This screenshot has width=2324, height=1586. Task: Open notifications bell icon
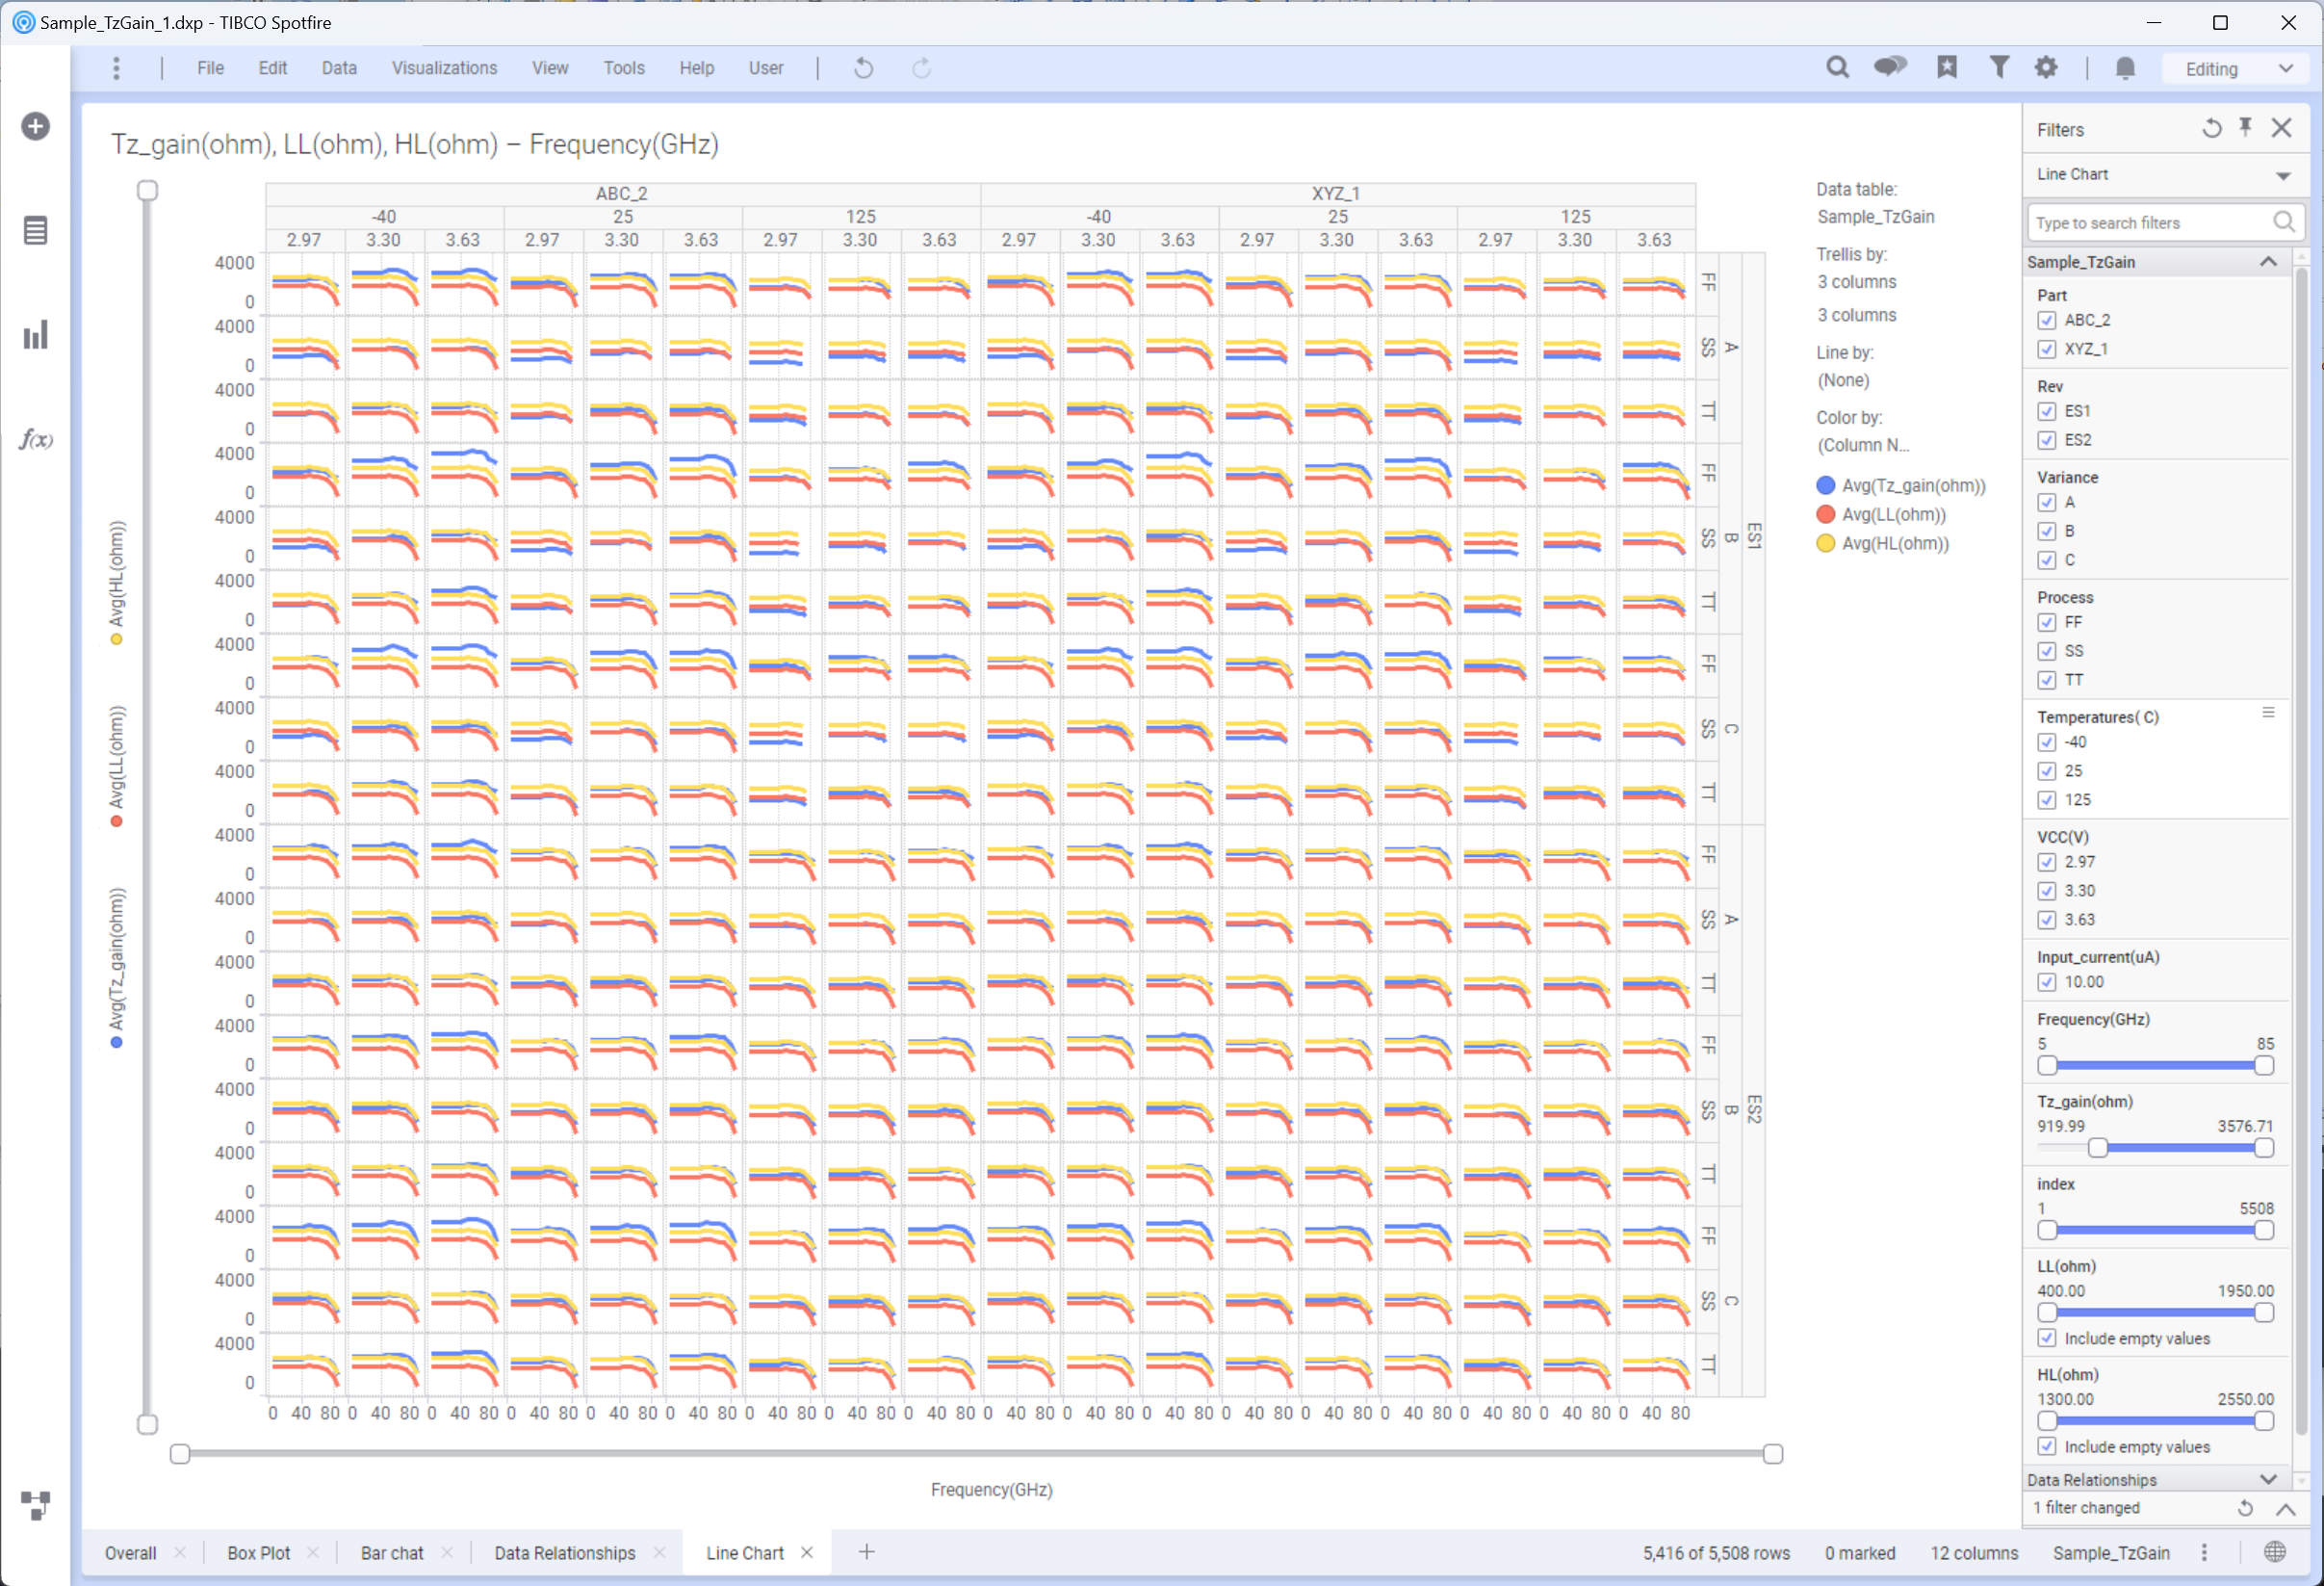(x=2125, y=68)
